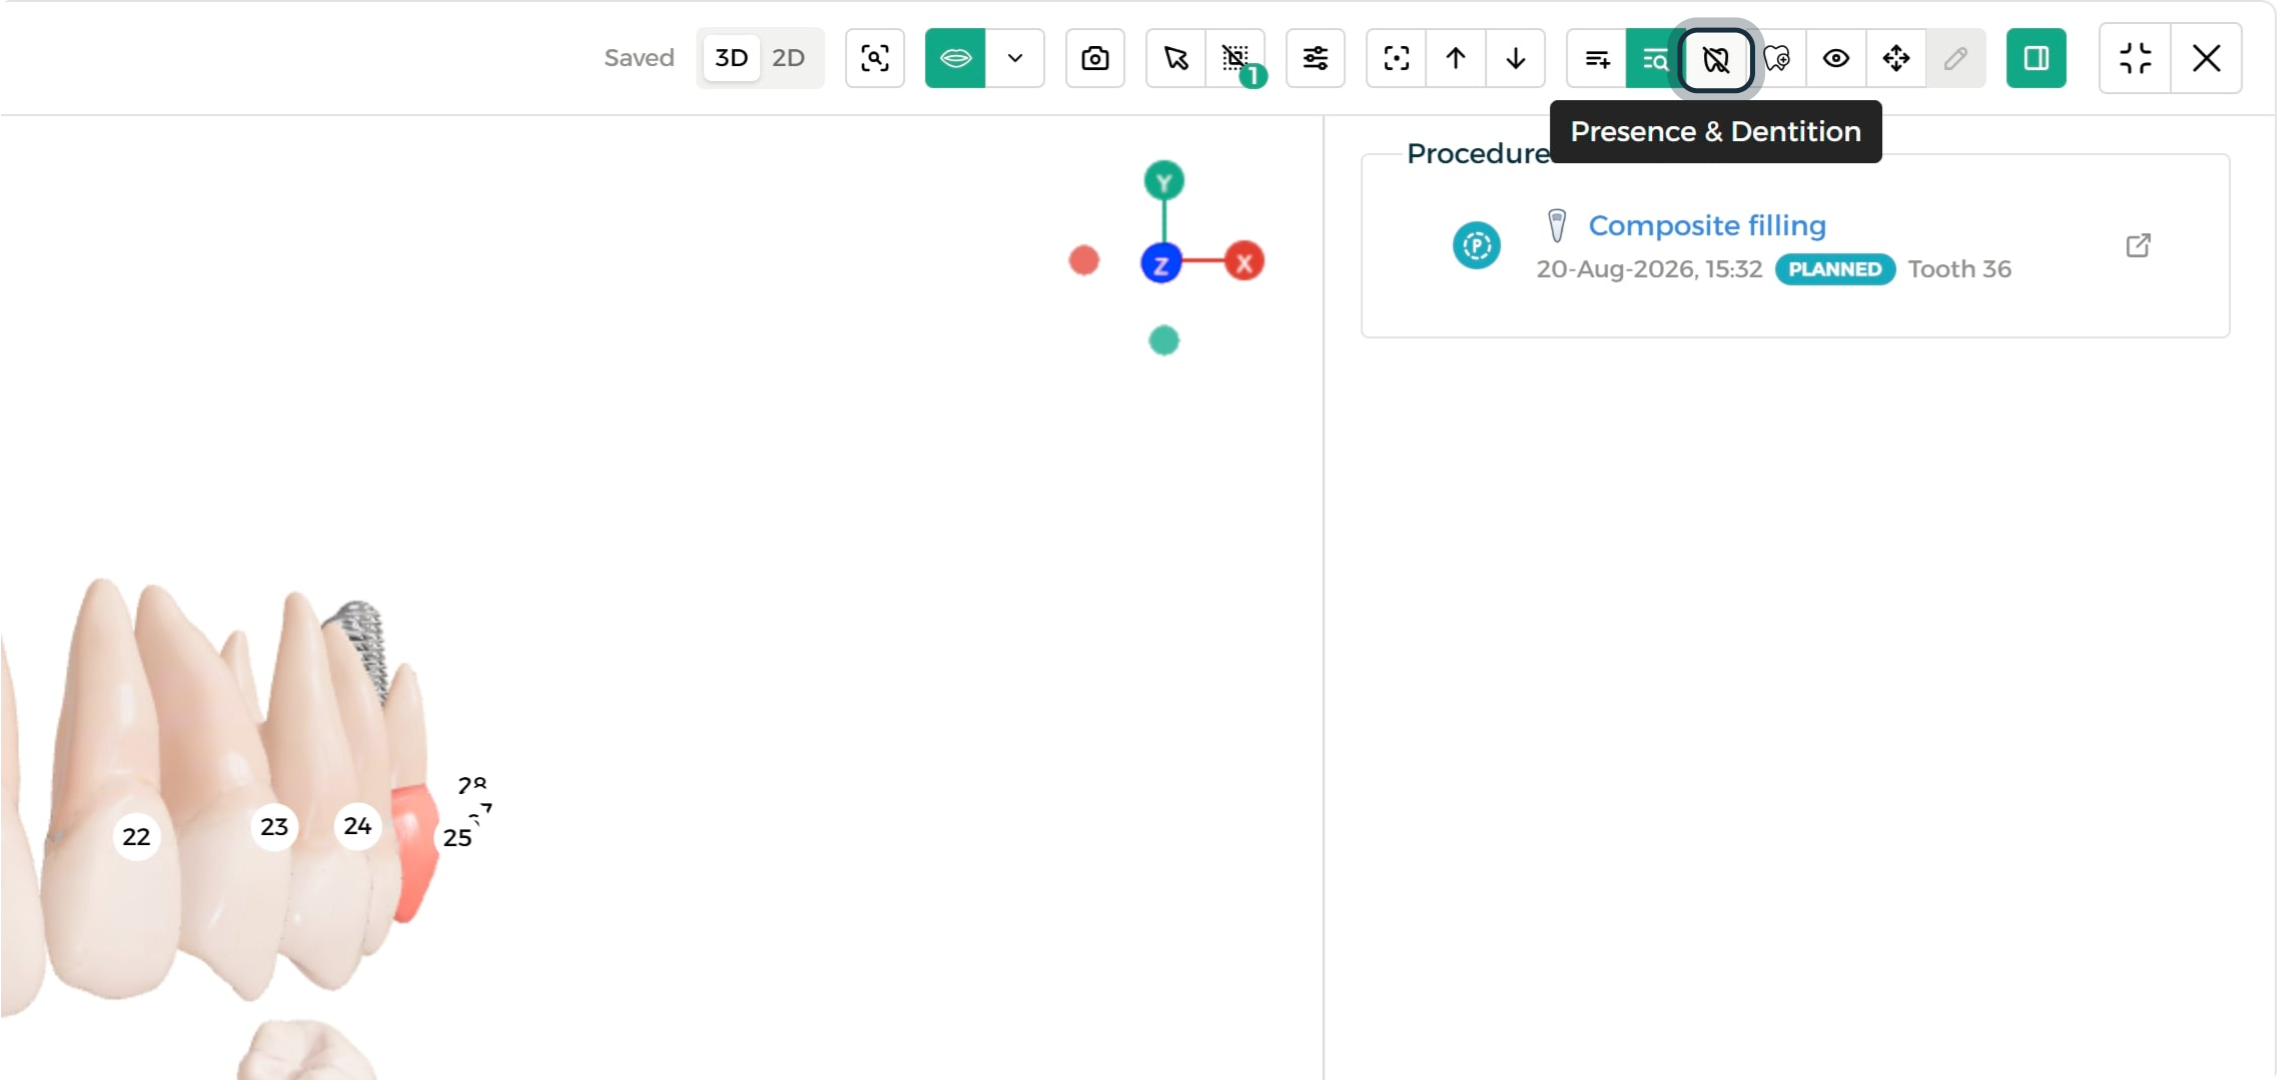
Task: Expand the dropdown beside the lips button
Action: [1015, 58]
